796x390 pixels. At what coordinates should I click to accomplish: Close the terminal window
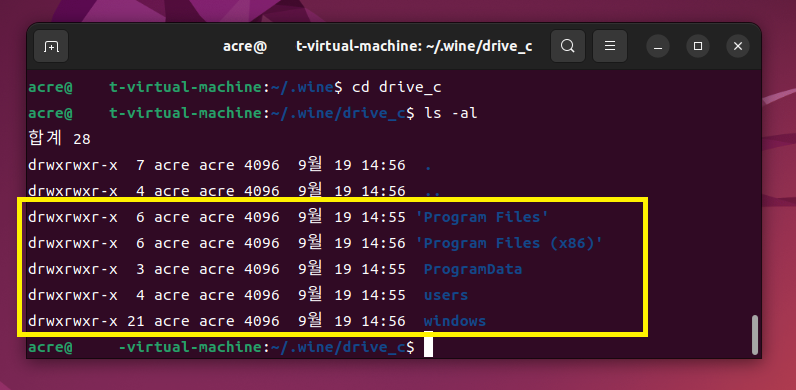click(x=738, y=47)
